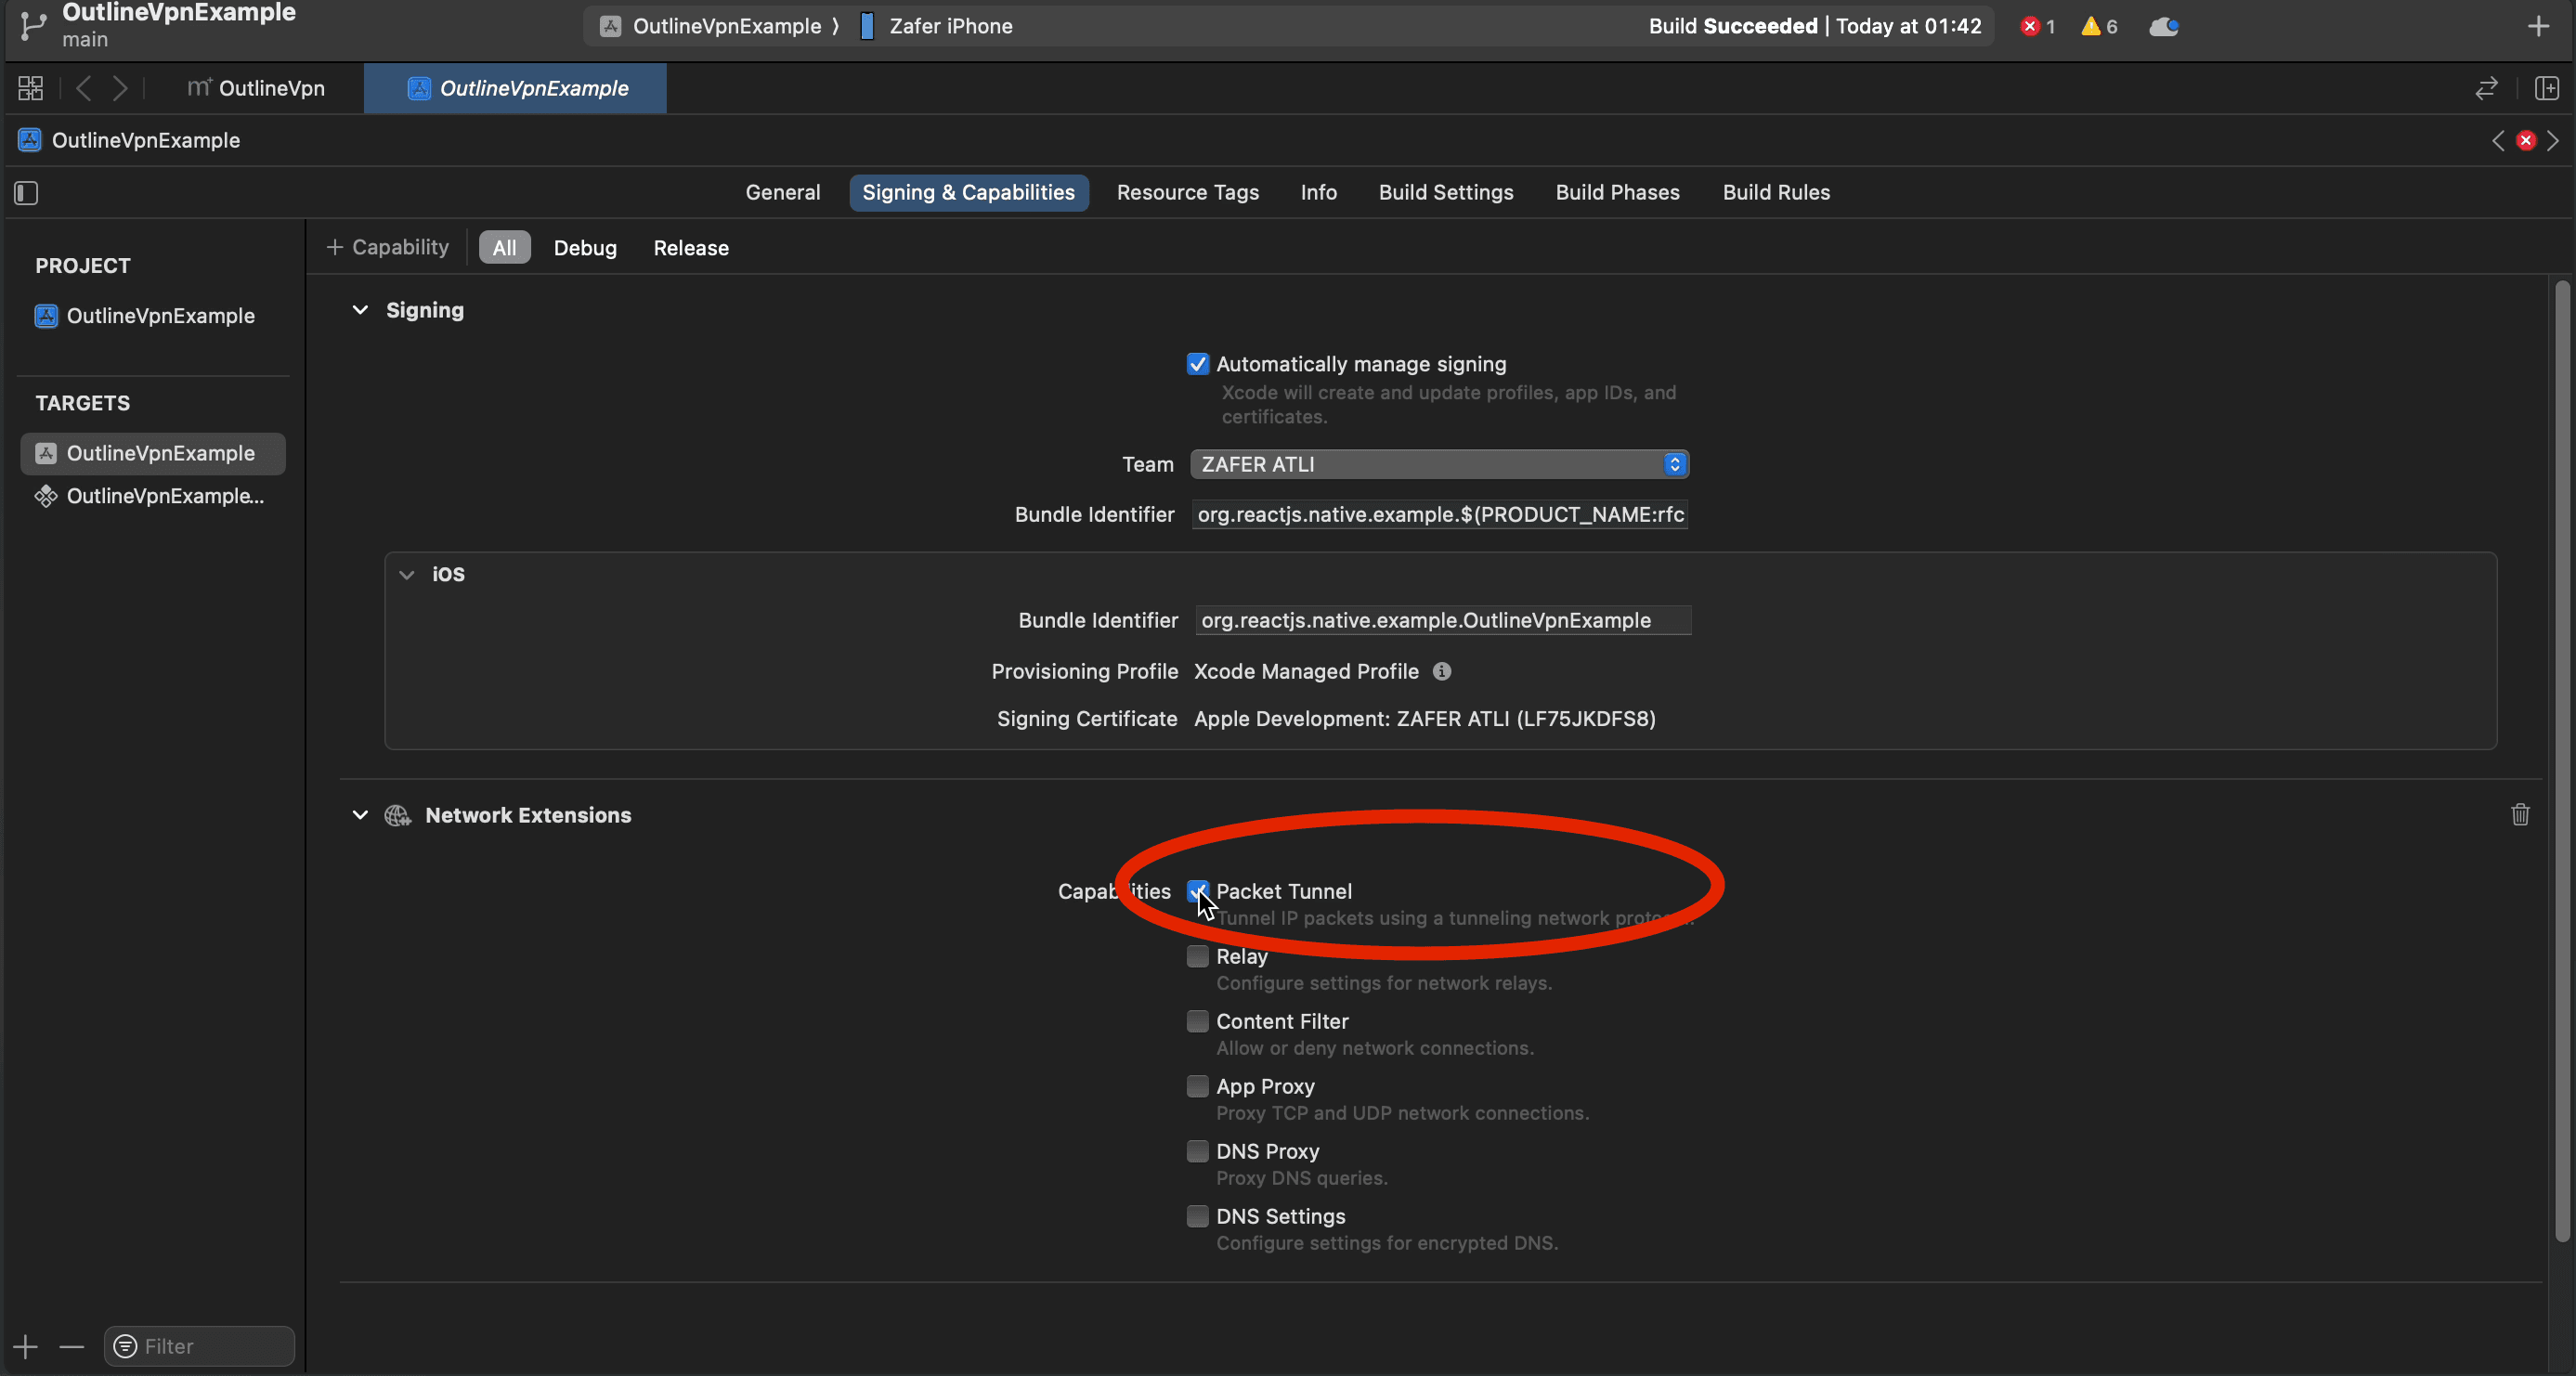The height and width of the screenshot is (1376, 2576).
Task: Collapse the iOS signing subsection
Action: pos(406,574)
